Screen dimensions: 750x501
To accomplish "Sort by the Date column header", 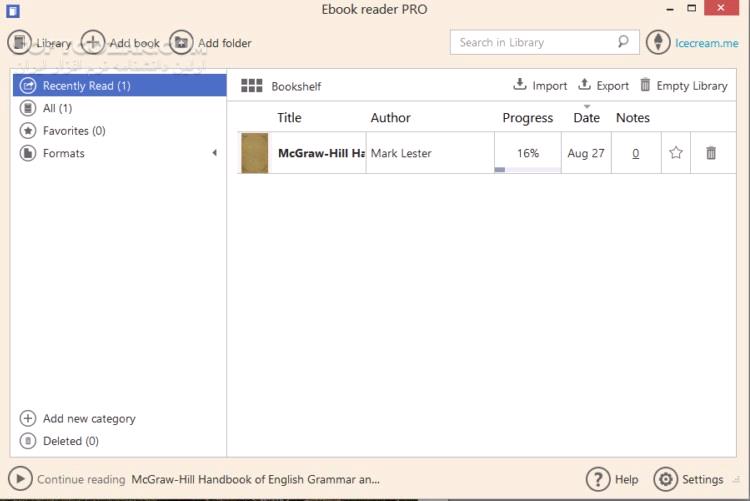I will coord(586,118).
